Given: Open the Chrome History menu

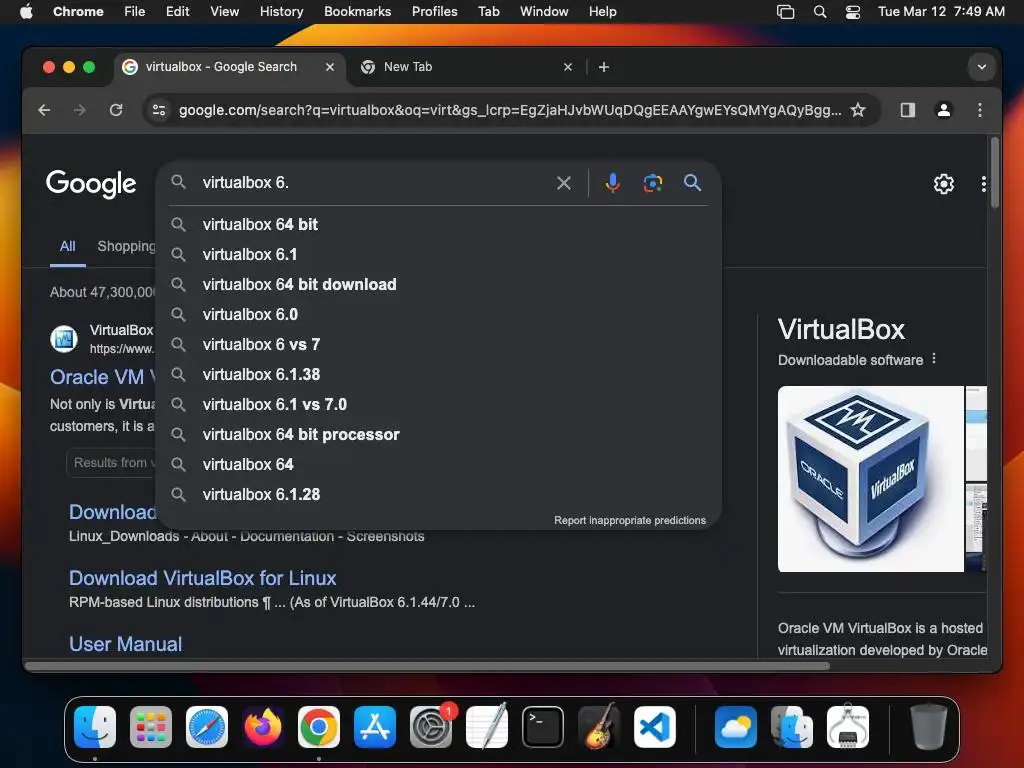Looking at the screenshot, I should tap(281, 12).
